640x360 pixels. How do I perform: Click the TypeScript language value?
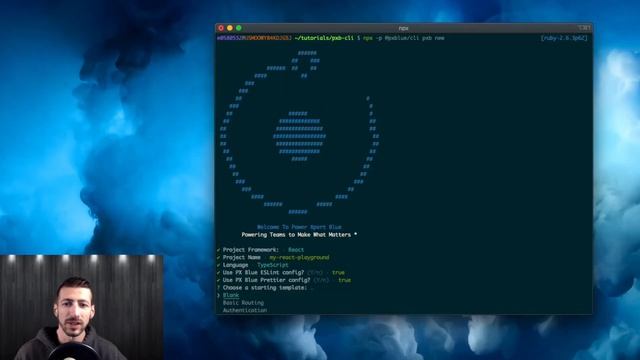pos(273,265)
